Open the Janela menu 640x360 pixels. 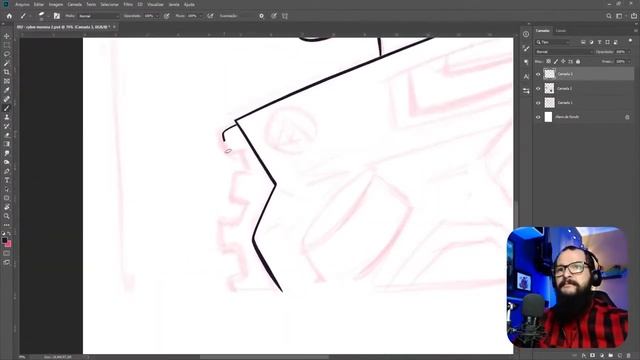pyautogui.click(x=174, y=4)
